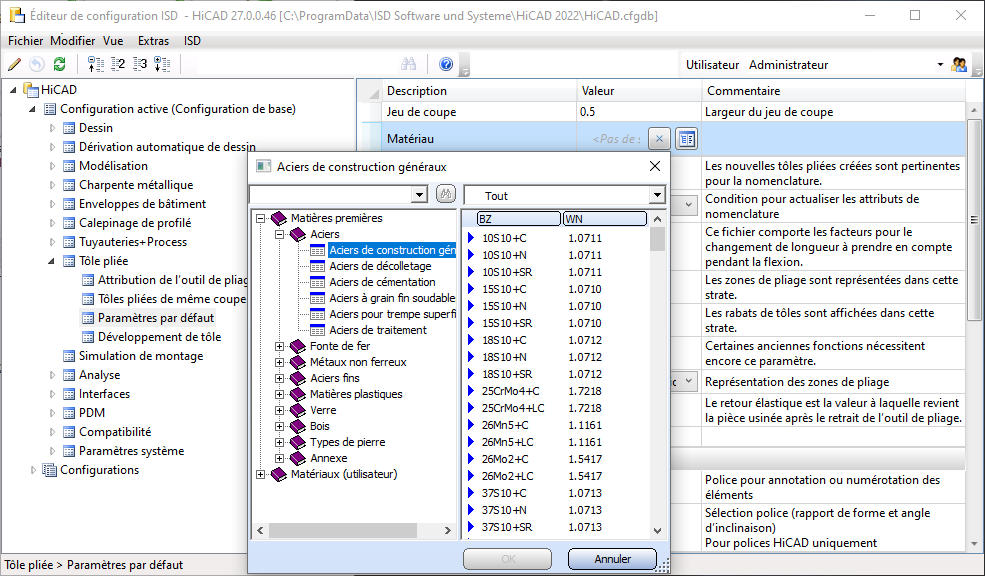Click the material list vertical scrollbar thumb
985x576 pixels.
(657, 239)
